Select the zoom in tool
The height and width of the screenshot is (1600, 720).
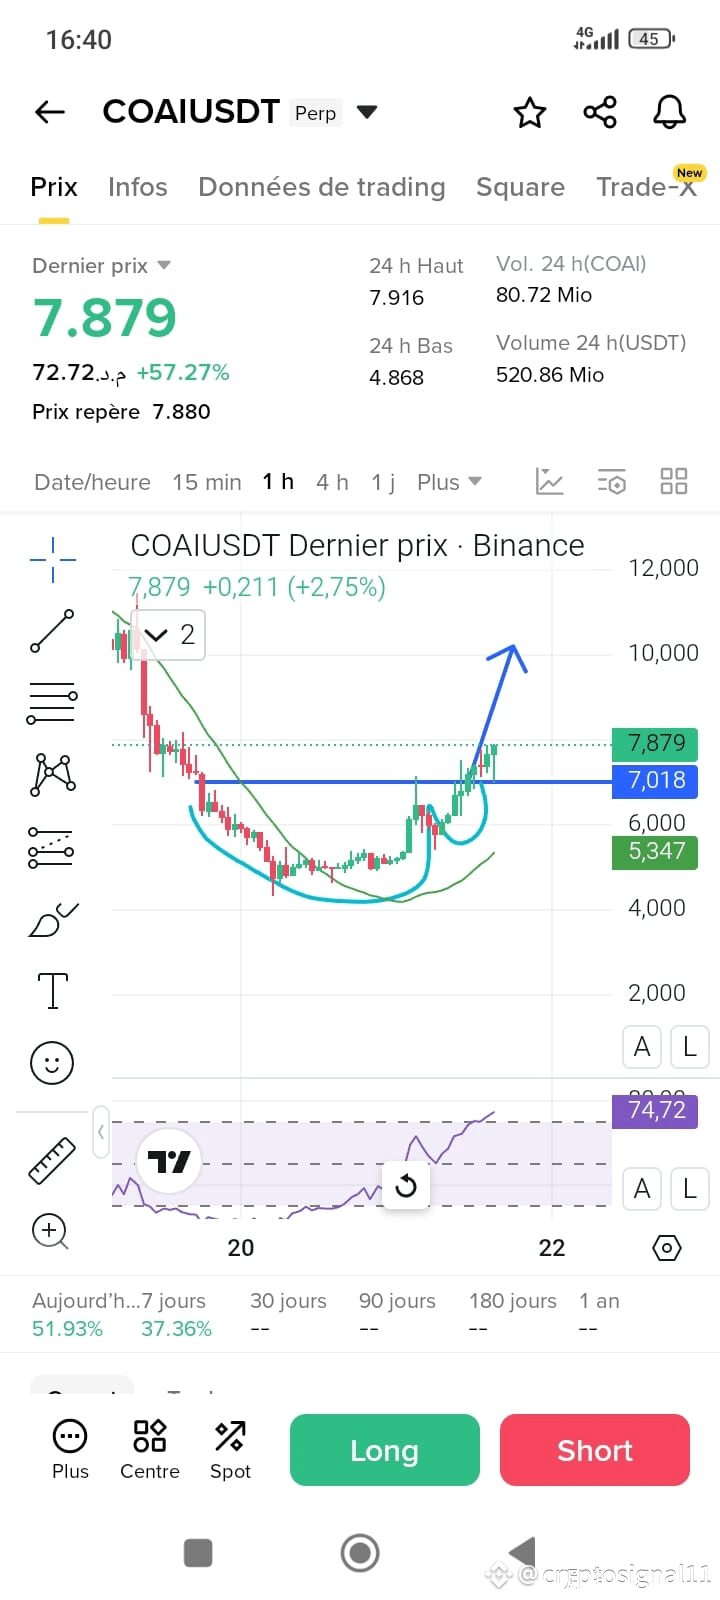tap(50, 1232)
